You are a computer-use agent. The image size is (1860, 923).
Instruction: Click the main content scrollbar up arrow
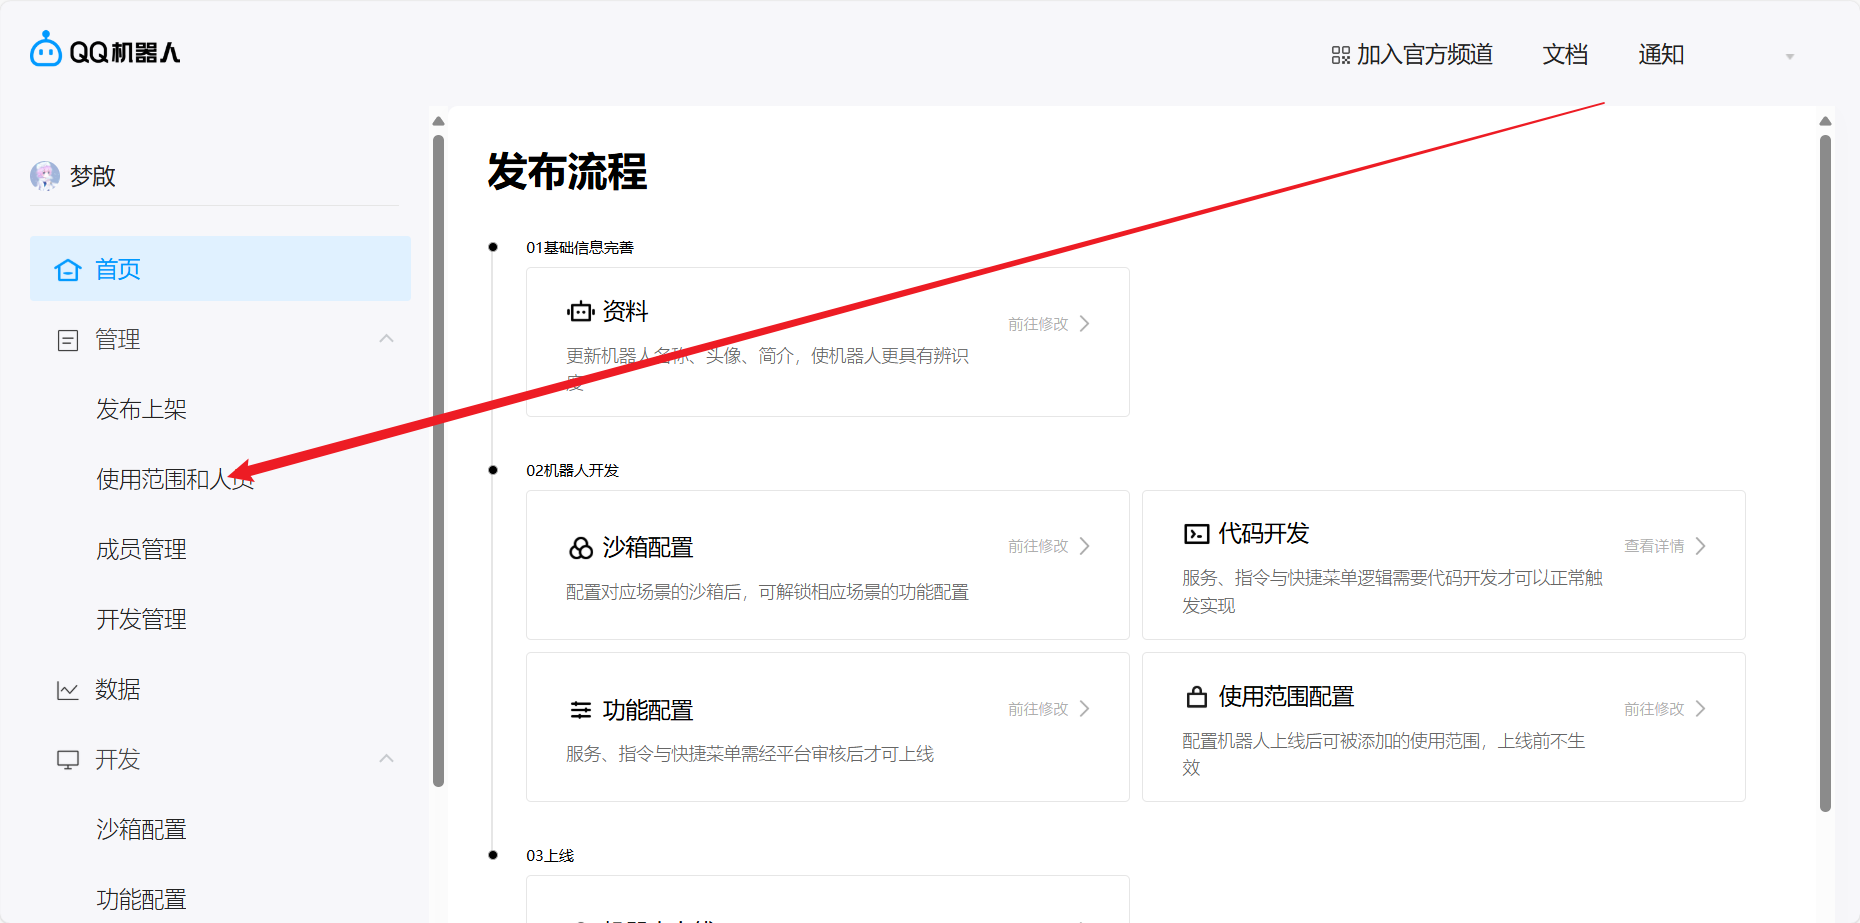coord(1825,121)
